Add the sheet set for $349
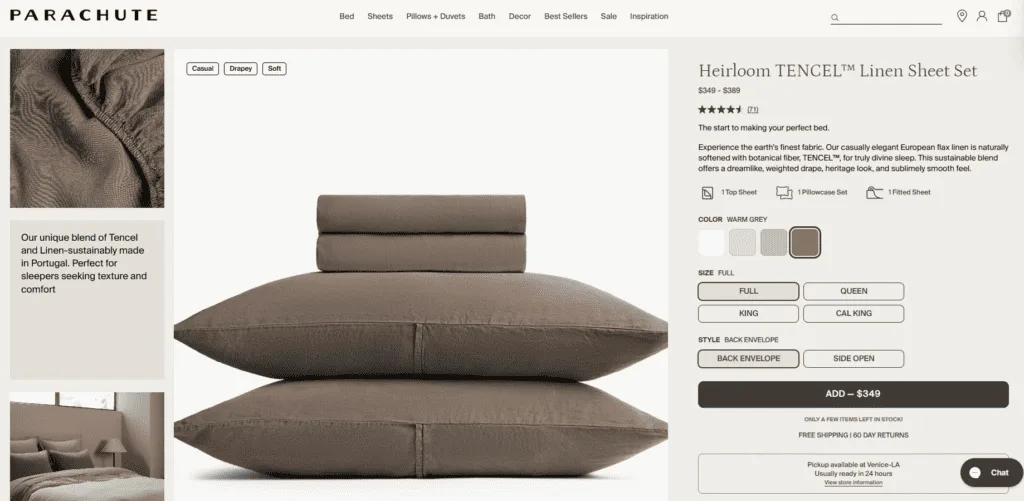The width and height of the screenshot is (1024, 501). (x=853, y=394)
